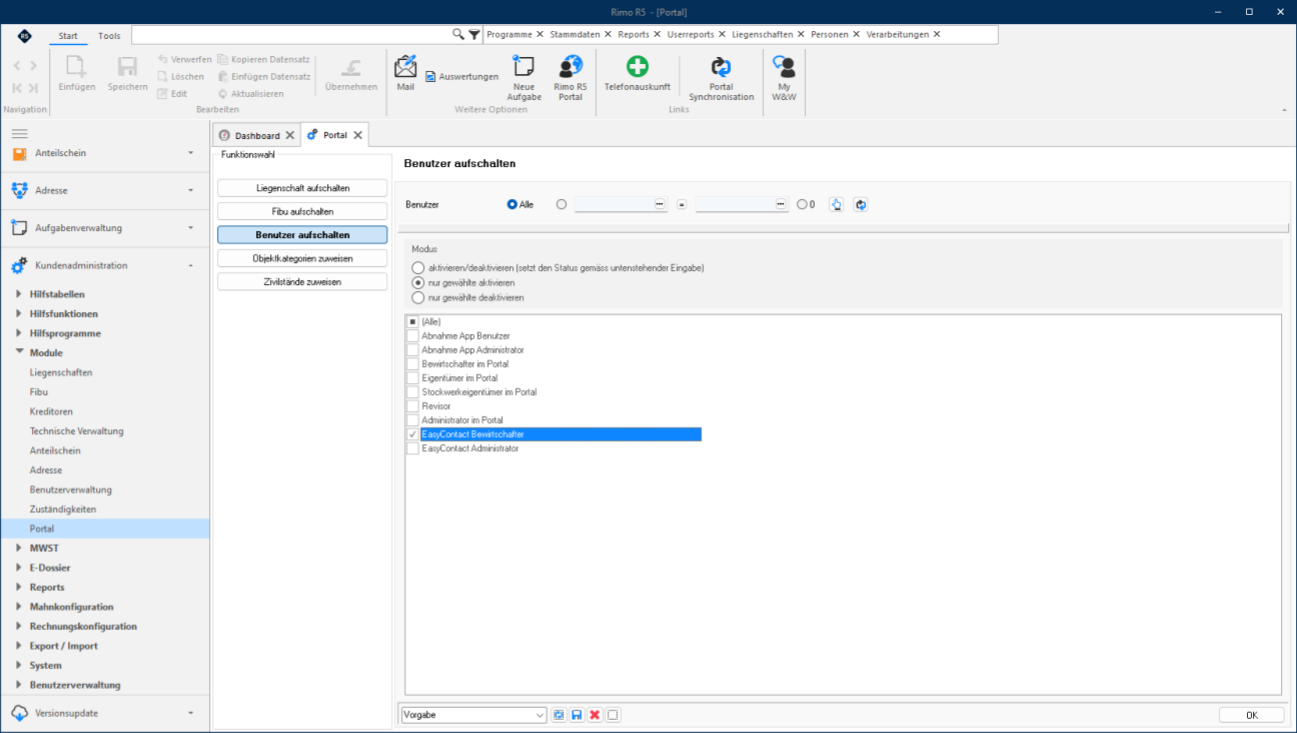1297x733 pixels.
Task: Expand the Versionsupdate sidebar section
Action: point(105,713)
